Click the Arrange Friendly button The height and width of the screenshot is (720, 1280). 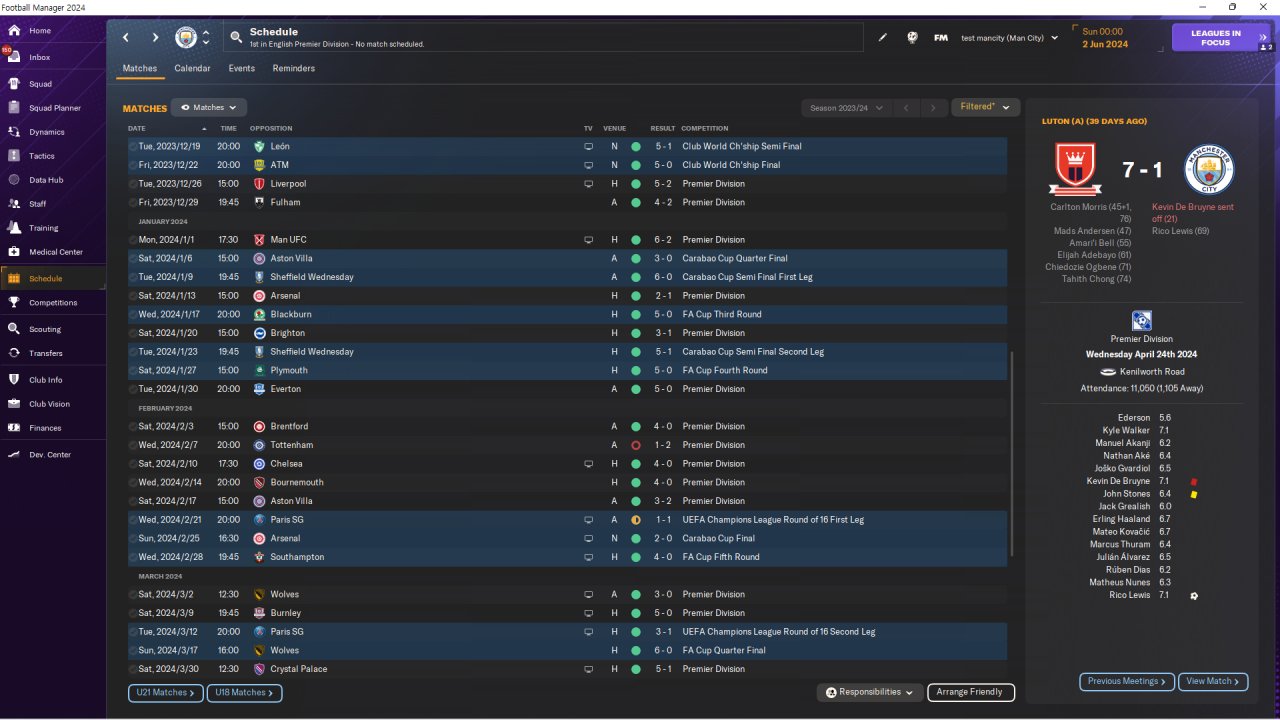(x=971, y=692)
